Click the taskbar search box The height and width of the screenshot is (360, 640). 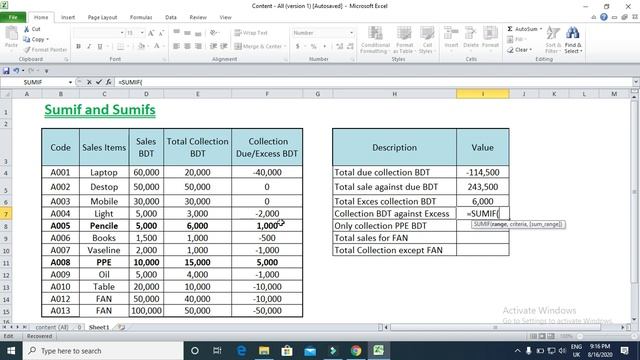(103, 351)
